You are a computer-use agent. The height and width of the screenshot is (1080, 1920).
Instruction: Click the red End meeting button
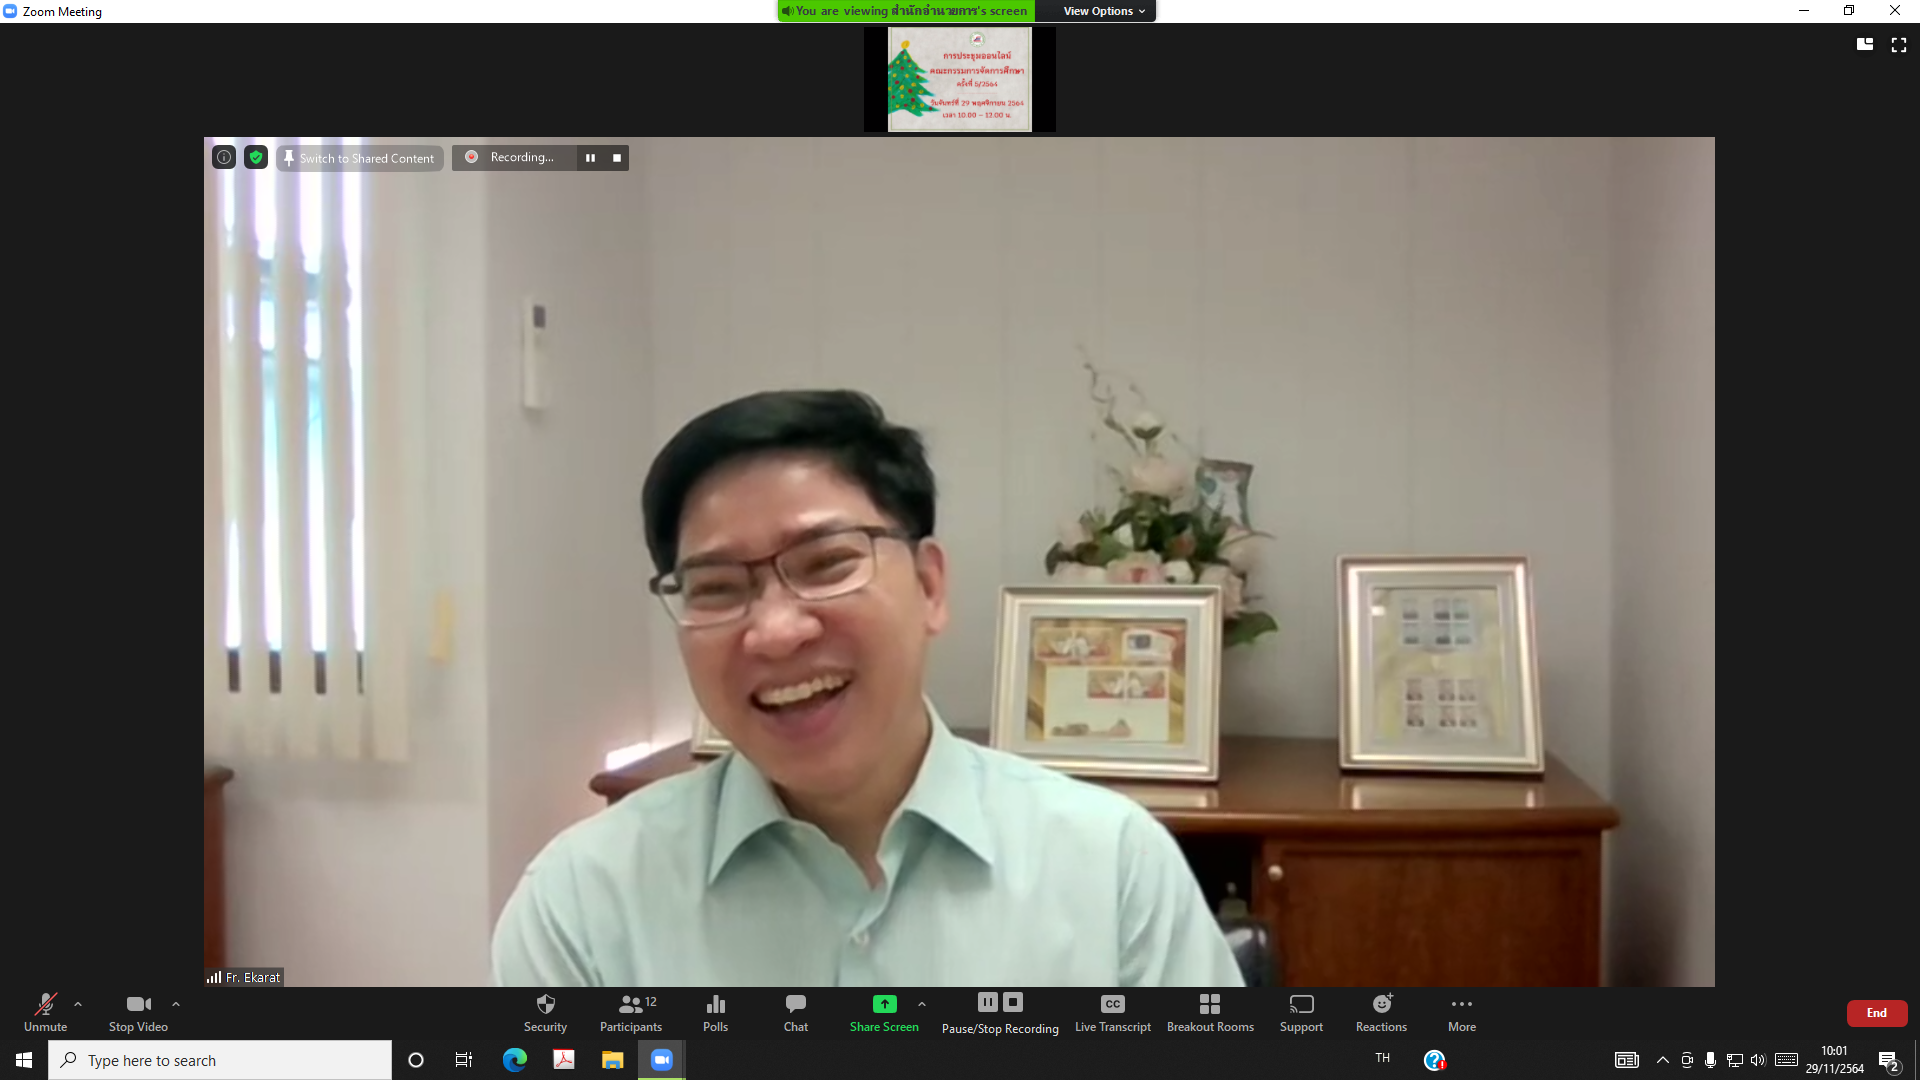coord(1877,1013)
